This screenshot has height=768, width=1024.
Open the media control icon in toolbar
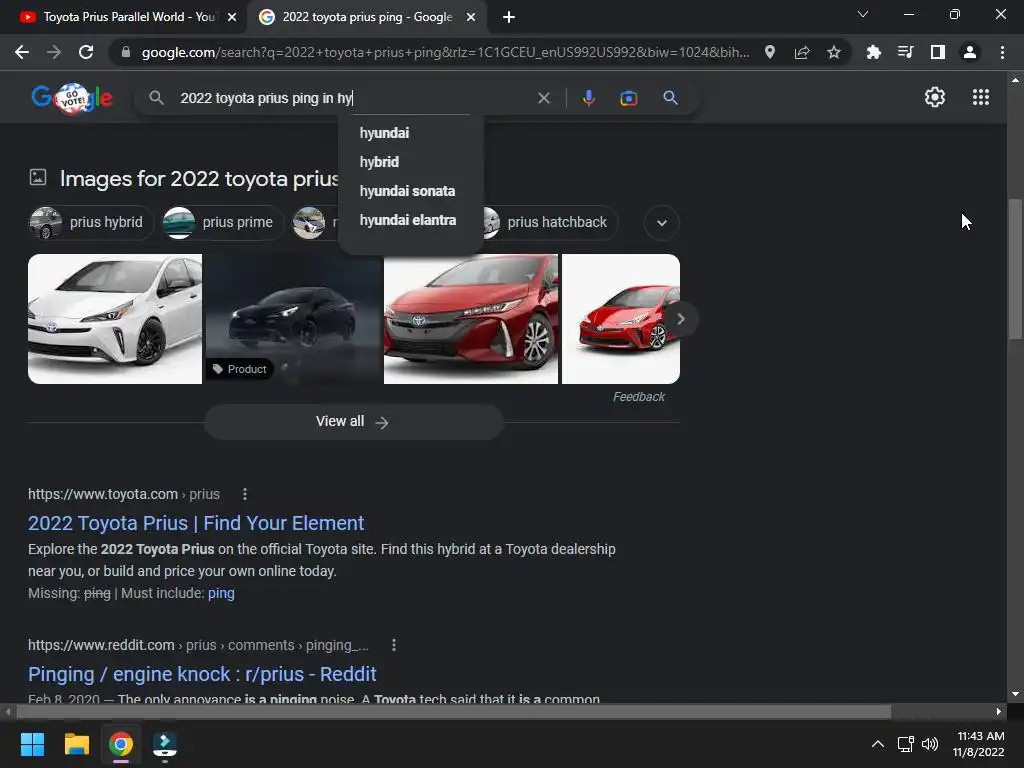(x=905, y=52)
